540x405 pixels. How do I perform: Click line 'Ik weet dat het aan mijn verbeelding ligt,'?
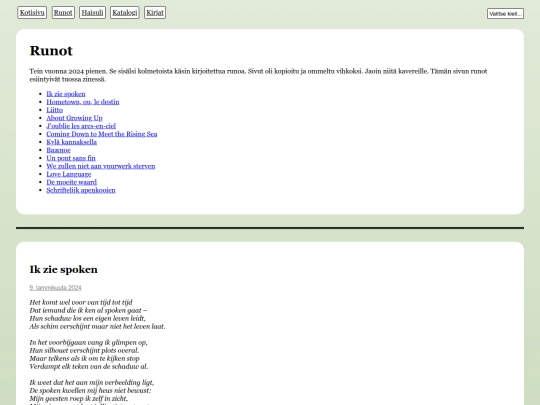[x=92, y=383]
